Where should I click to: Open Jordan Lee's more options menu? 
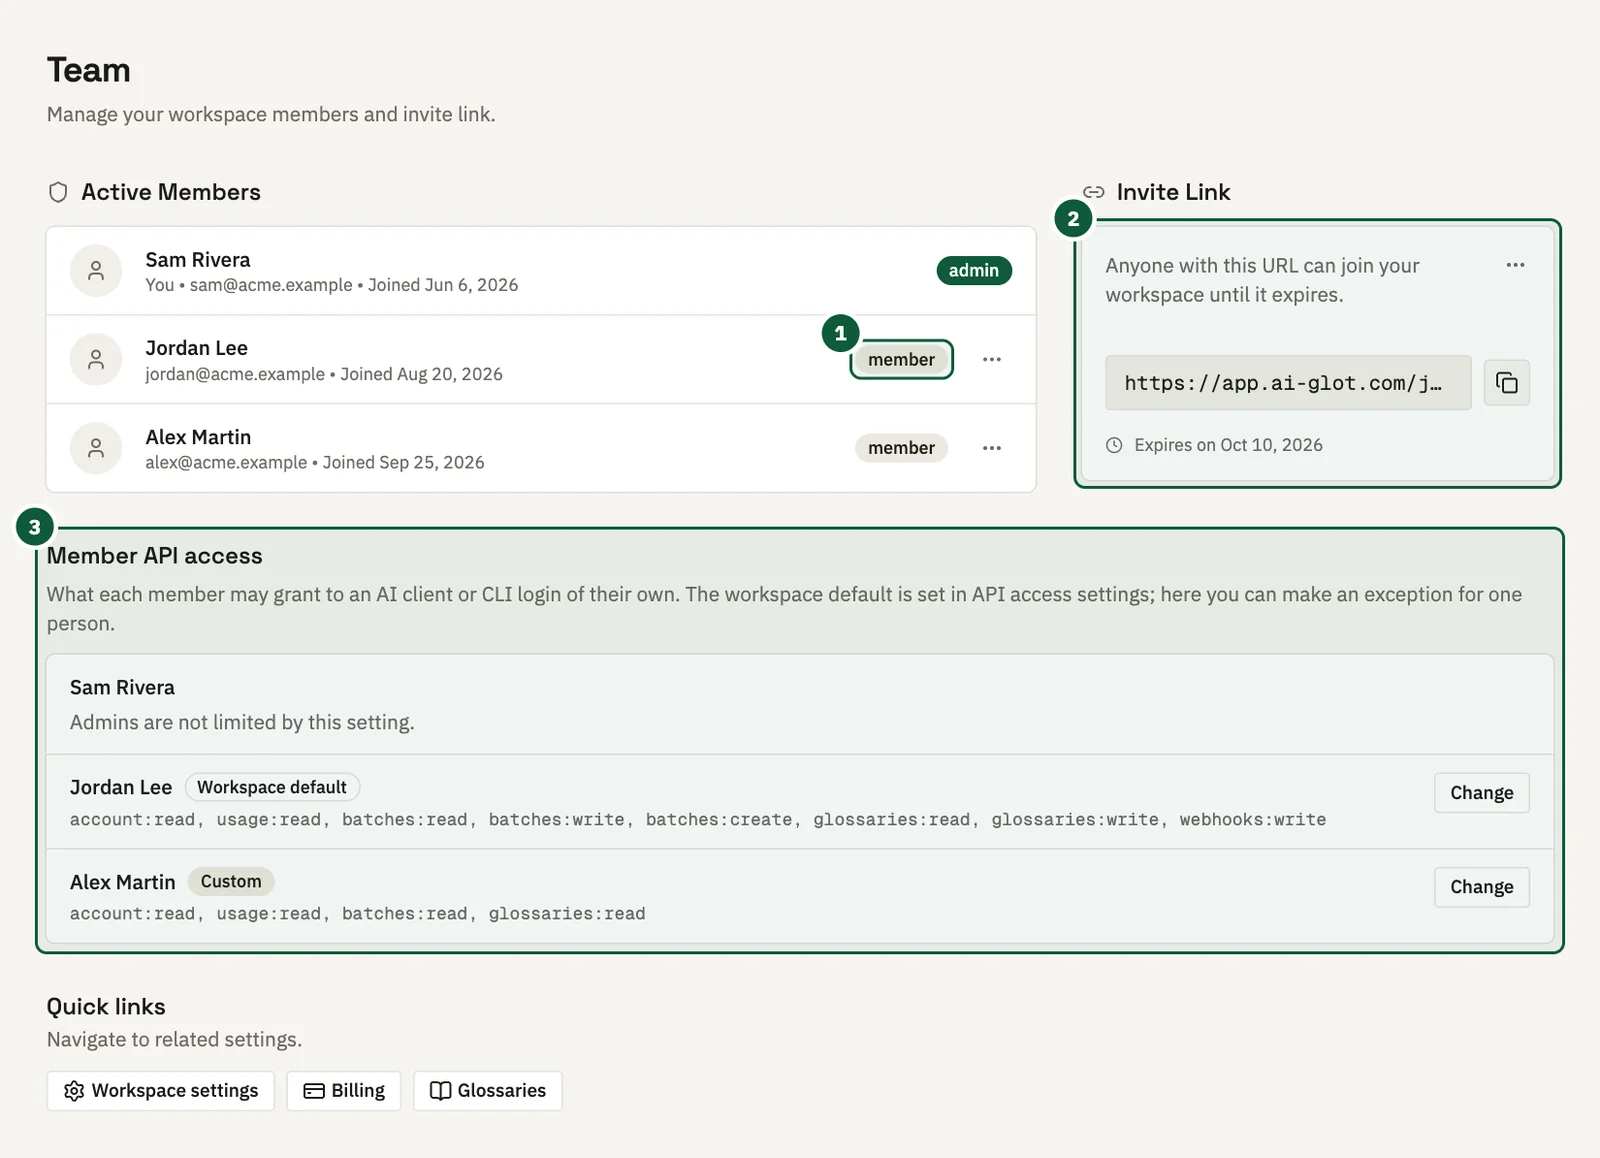(992, 360)
